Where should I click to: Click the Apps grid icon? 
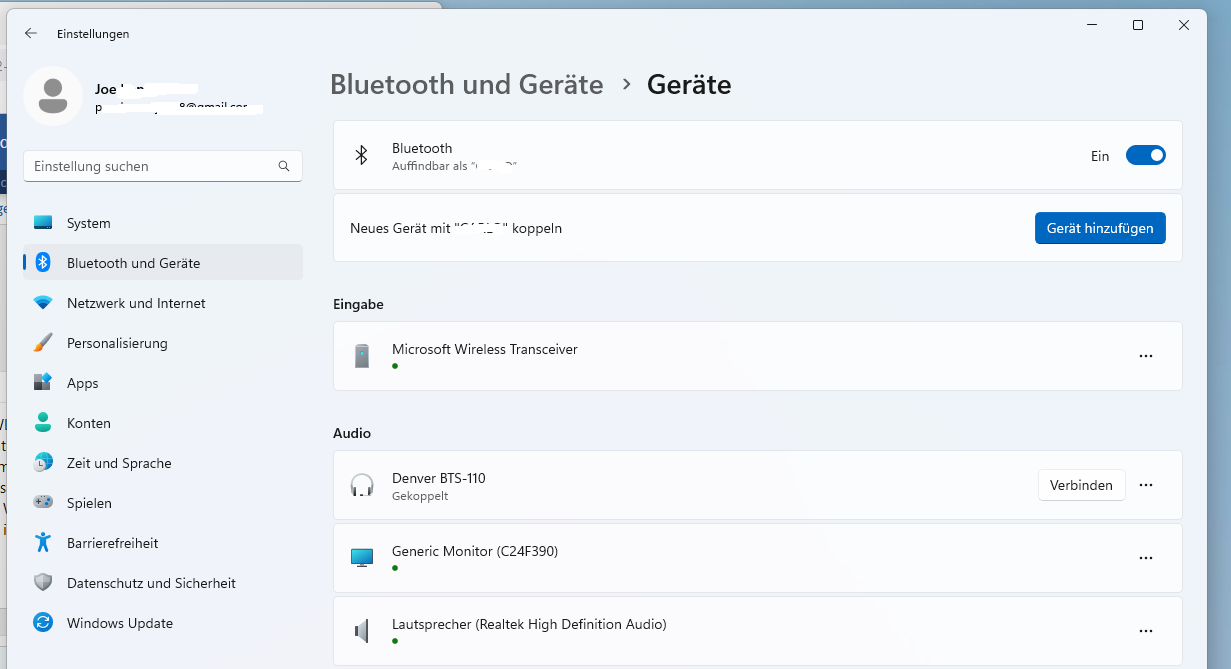point(42,383)
